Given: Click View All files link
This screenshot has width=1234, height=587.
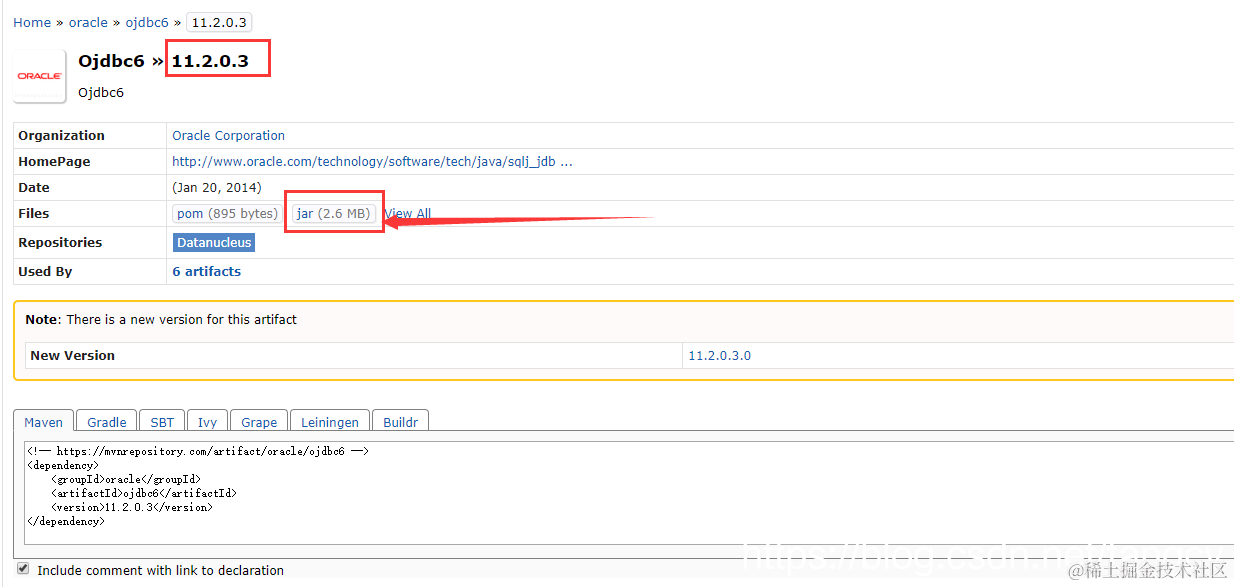Looking at the screenshot, I should [x=408, y=213].
